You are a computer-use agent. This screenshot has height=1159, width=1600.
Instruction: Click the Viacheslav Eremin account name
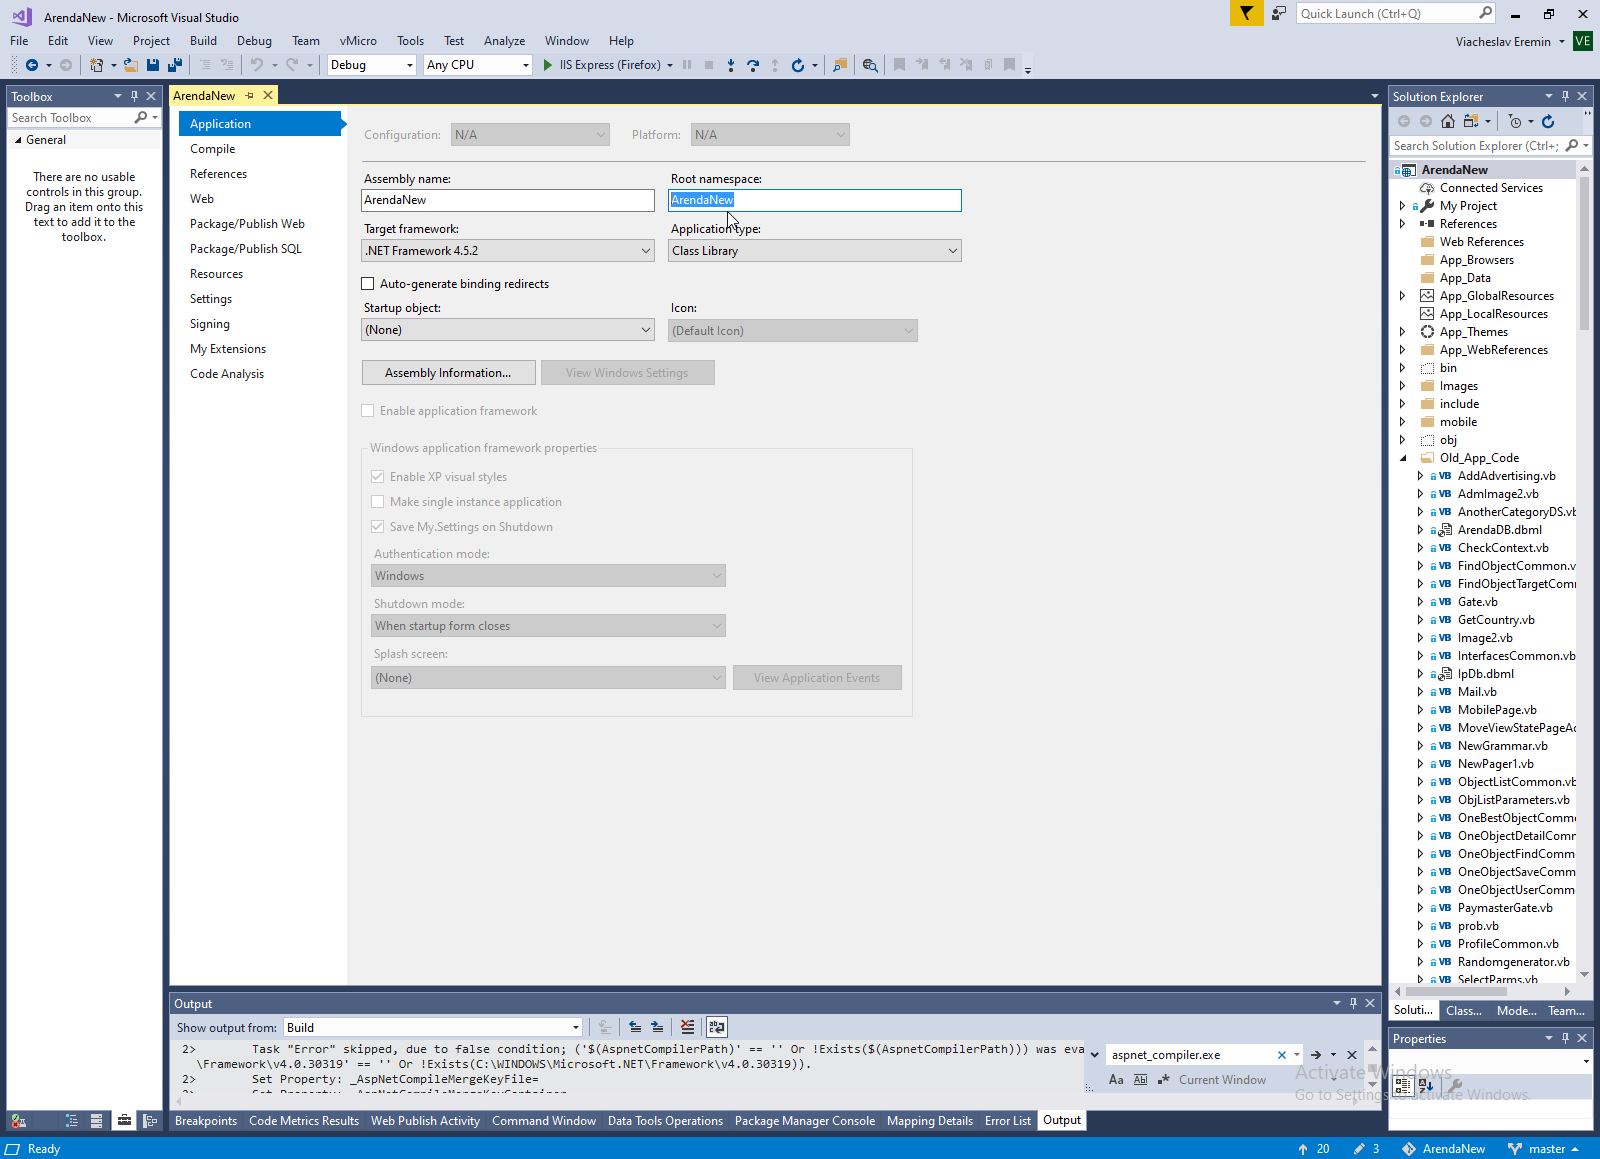1503,42
